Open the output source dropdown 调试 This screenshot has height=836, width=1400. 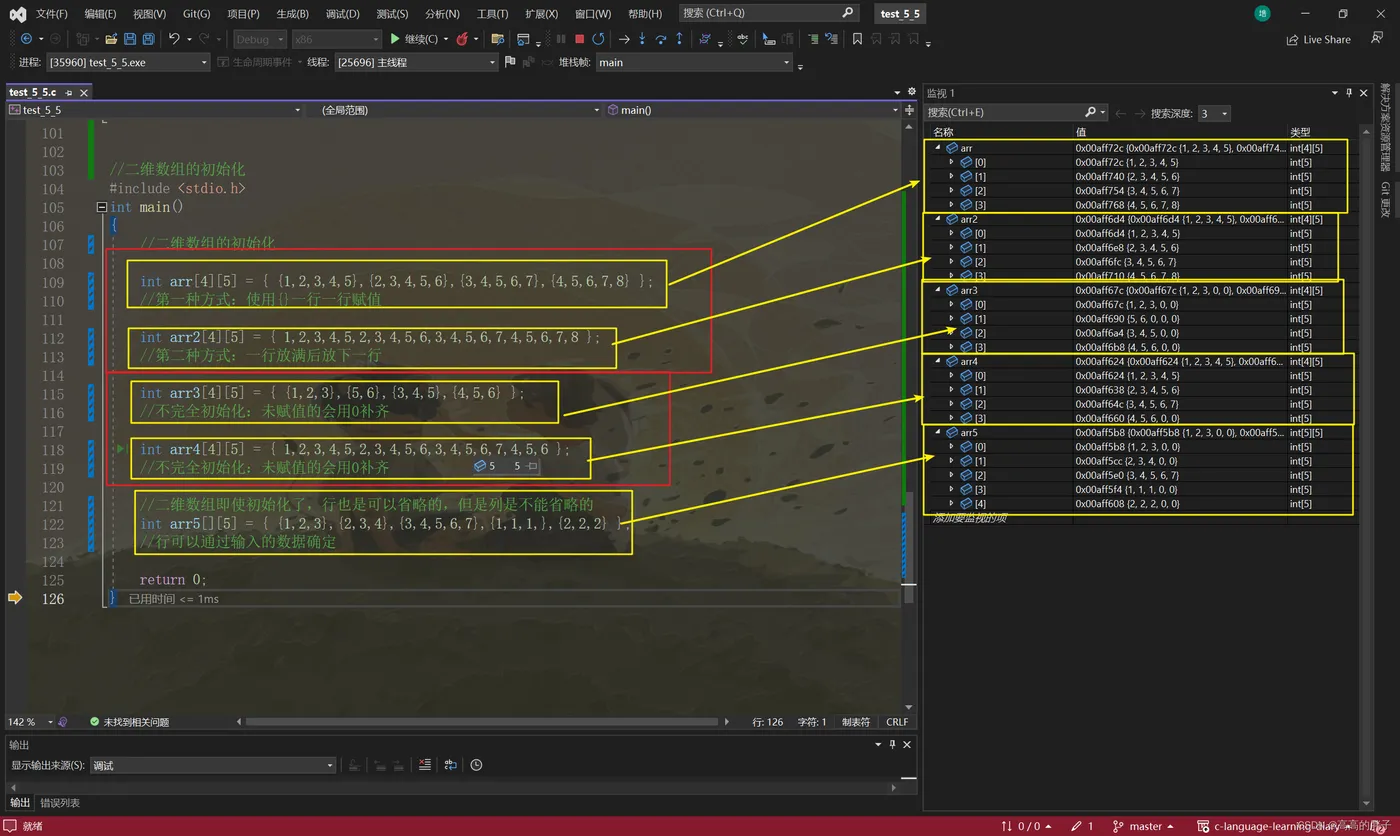pos(212,765)
